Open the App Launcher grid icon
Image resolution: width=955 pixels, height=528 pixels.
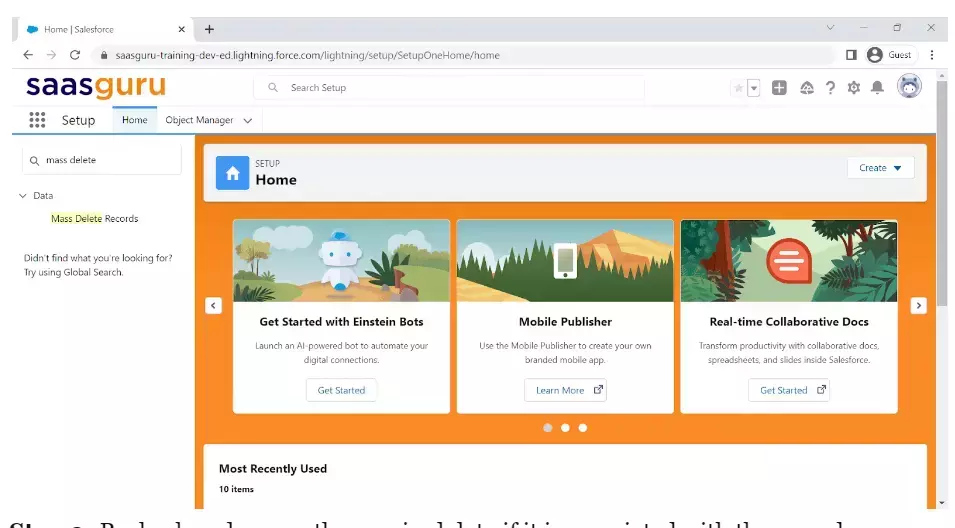tap(37, 120)
